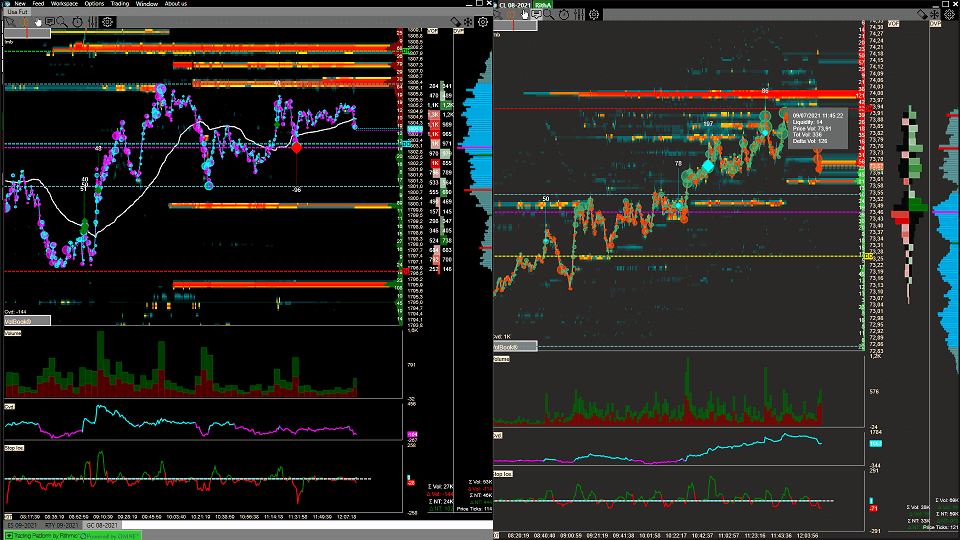The width and height of the screenshot is (960, 540).
Task: Open the About us menu
Action: 176,4
